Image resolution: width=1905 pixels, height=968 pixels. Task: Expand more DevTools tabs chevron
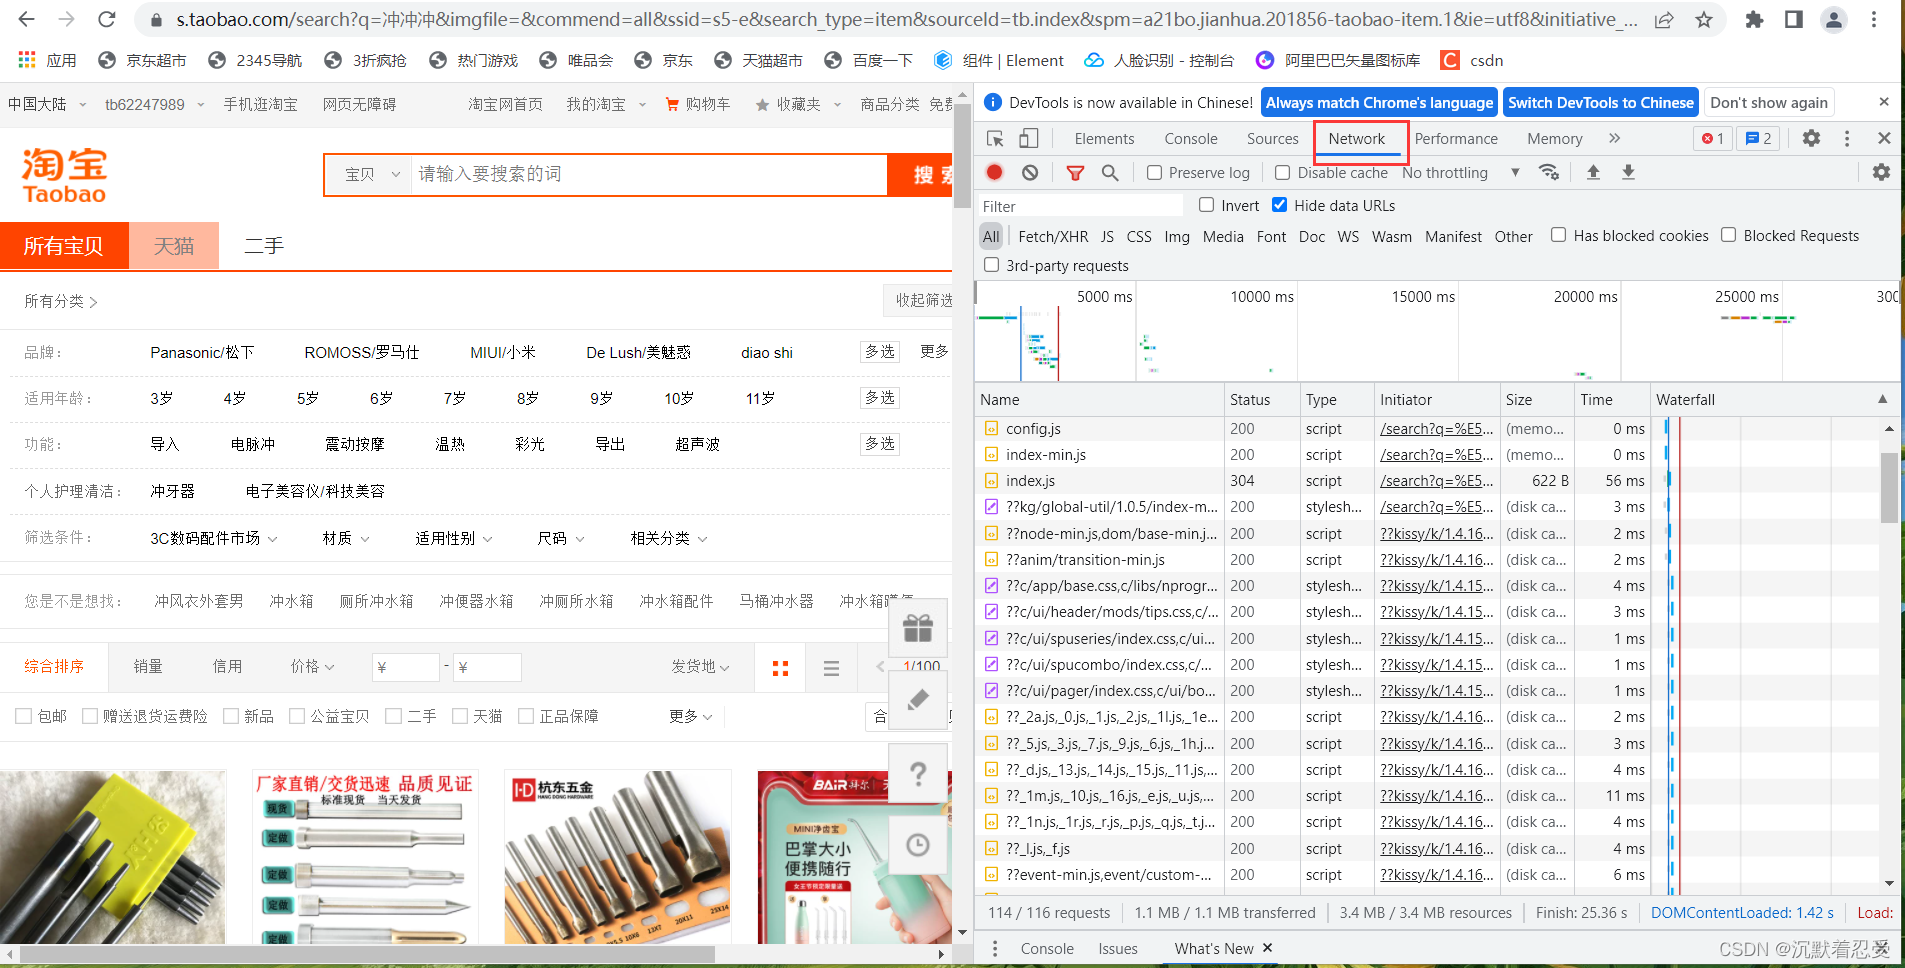1614,138
